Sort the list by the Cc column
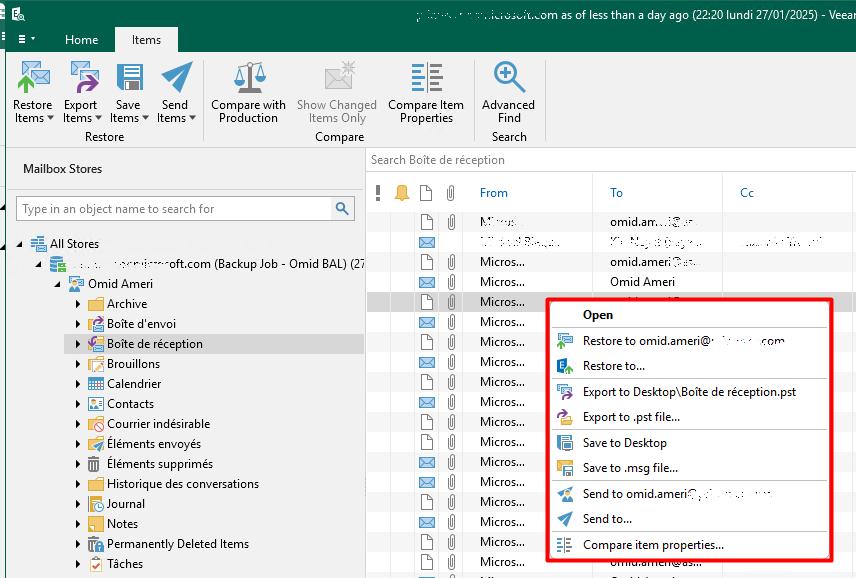The width and height of the screenshot is (856, 578). 746,193
